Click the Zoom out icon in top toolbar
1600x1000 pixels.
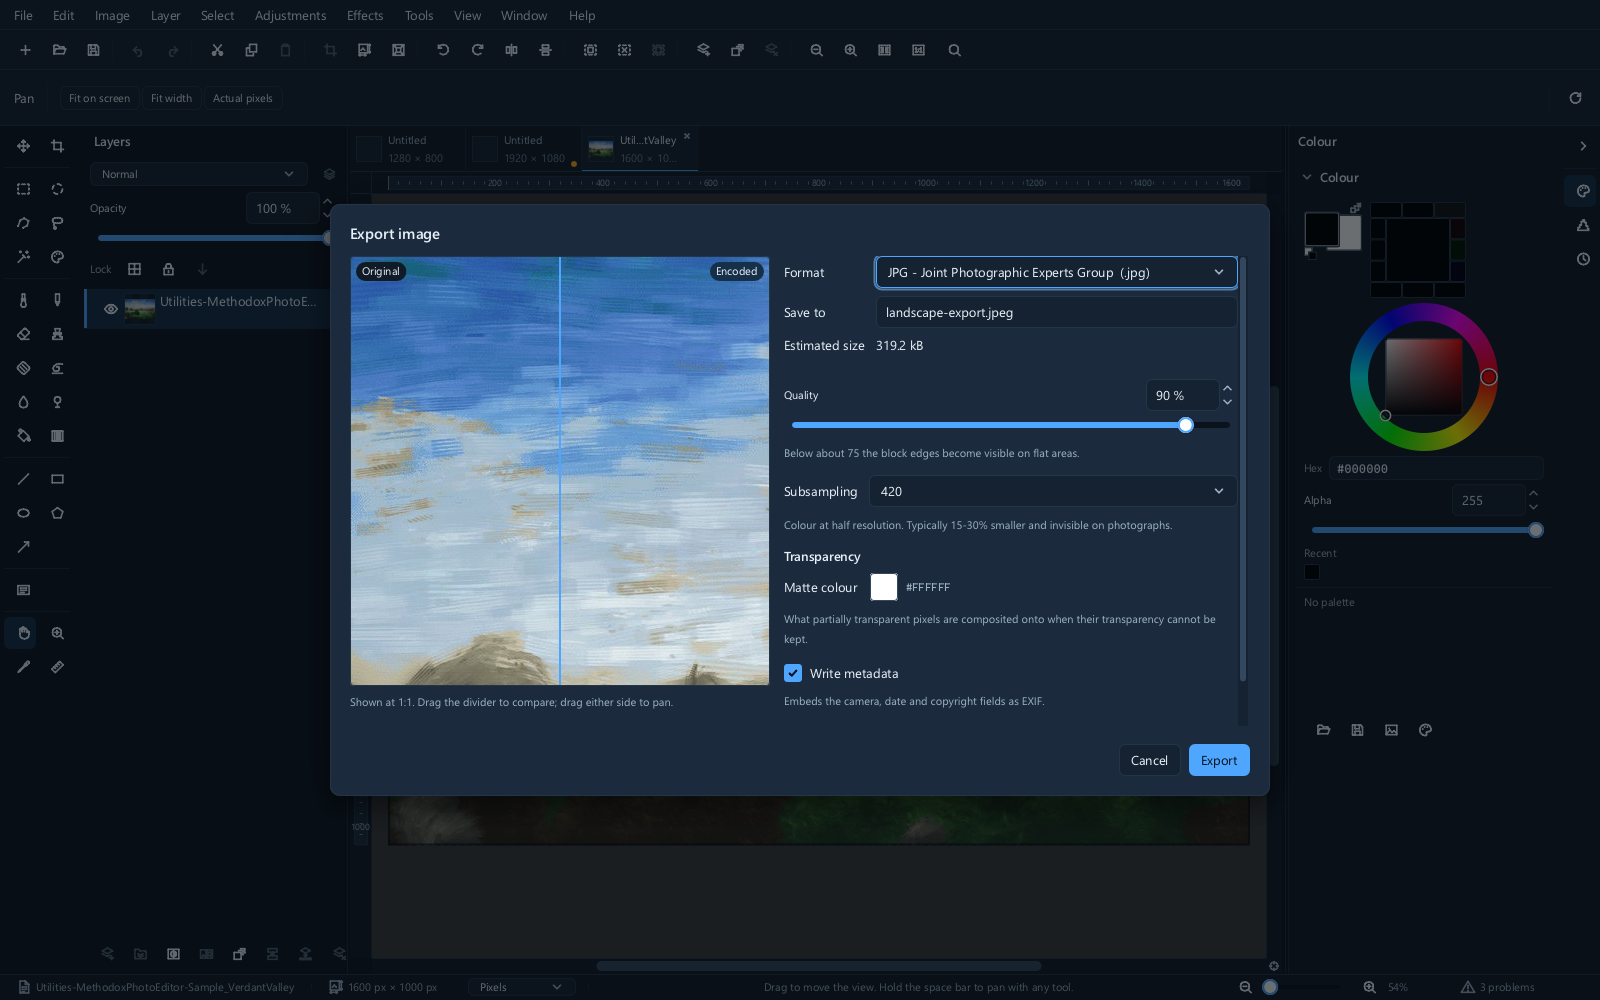[x=816, y=50]
